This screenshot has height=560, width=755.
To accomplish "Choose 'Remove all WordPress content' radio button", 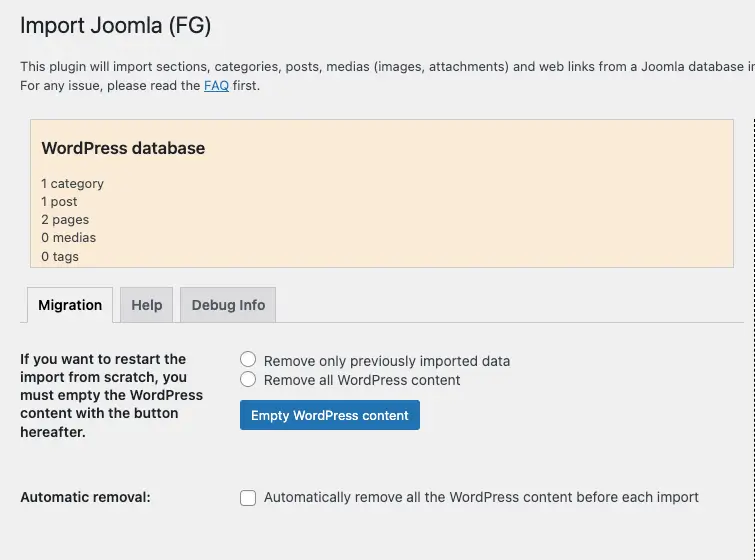I will [248, 379].
